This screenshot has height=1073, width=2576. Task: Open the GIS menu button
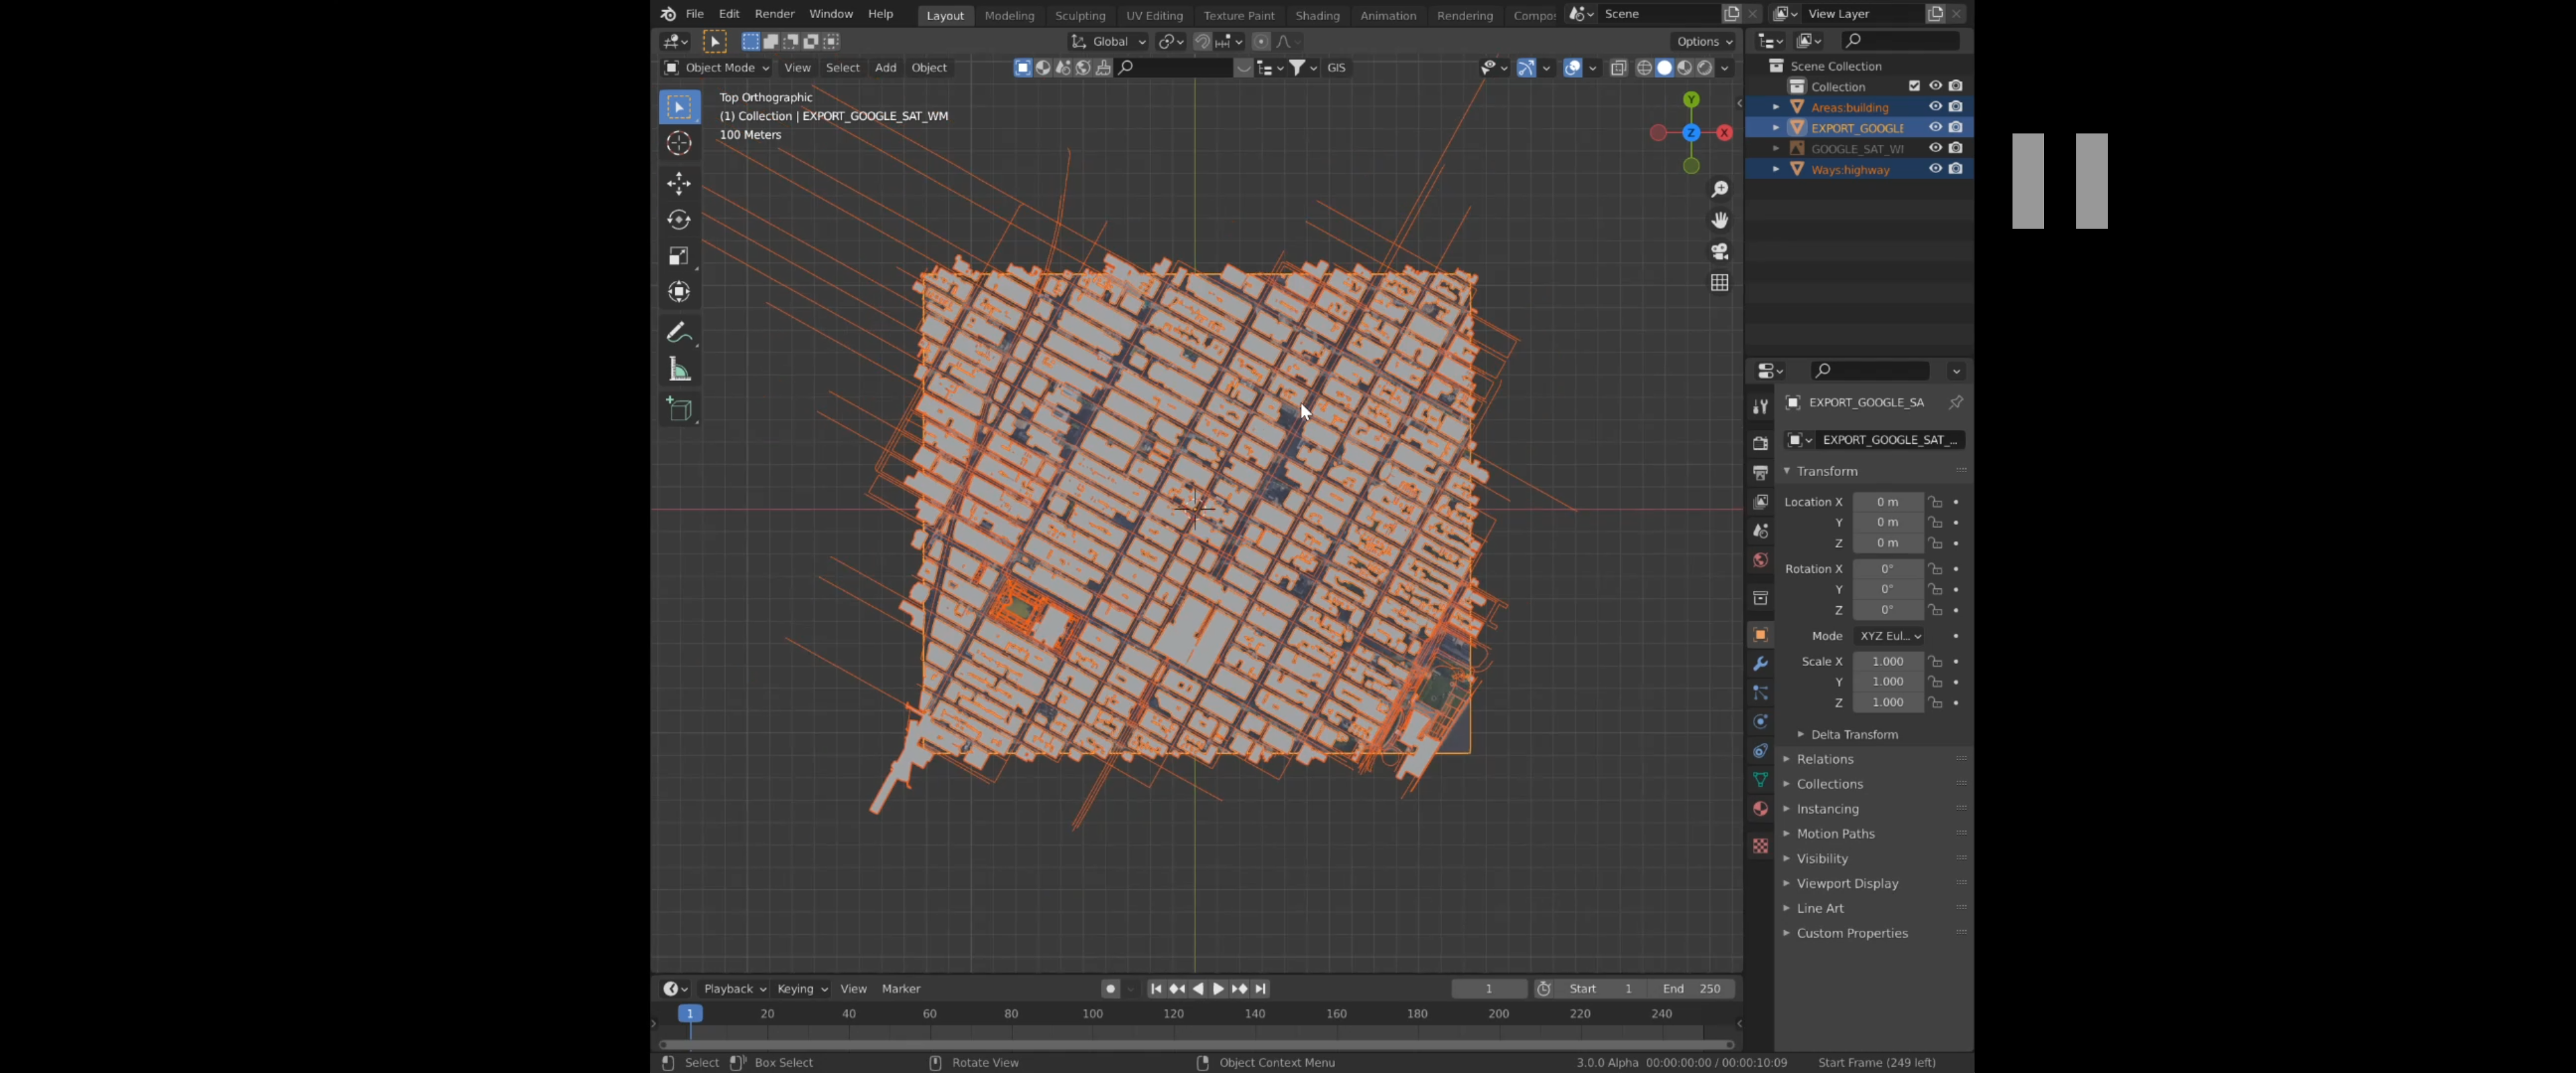[1336, 67]
